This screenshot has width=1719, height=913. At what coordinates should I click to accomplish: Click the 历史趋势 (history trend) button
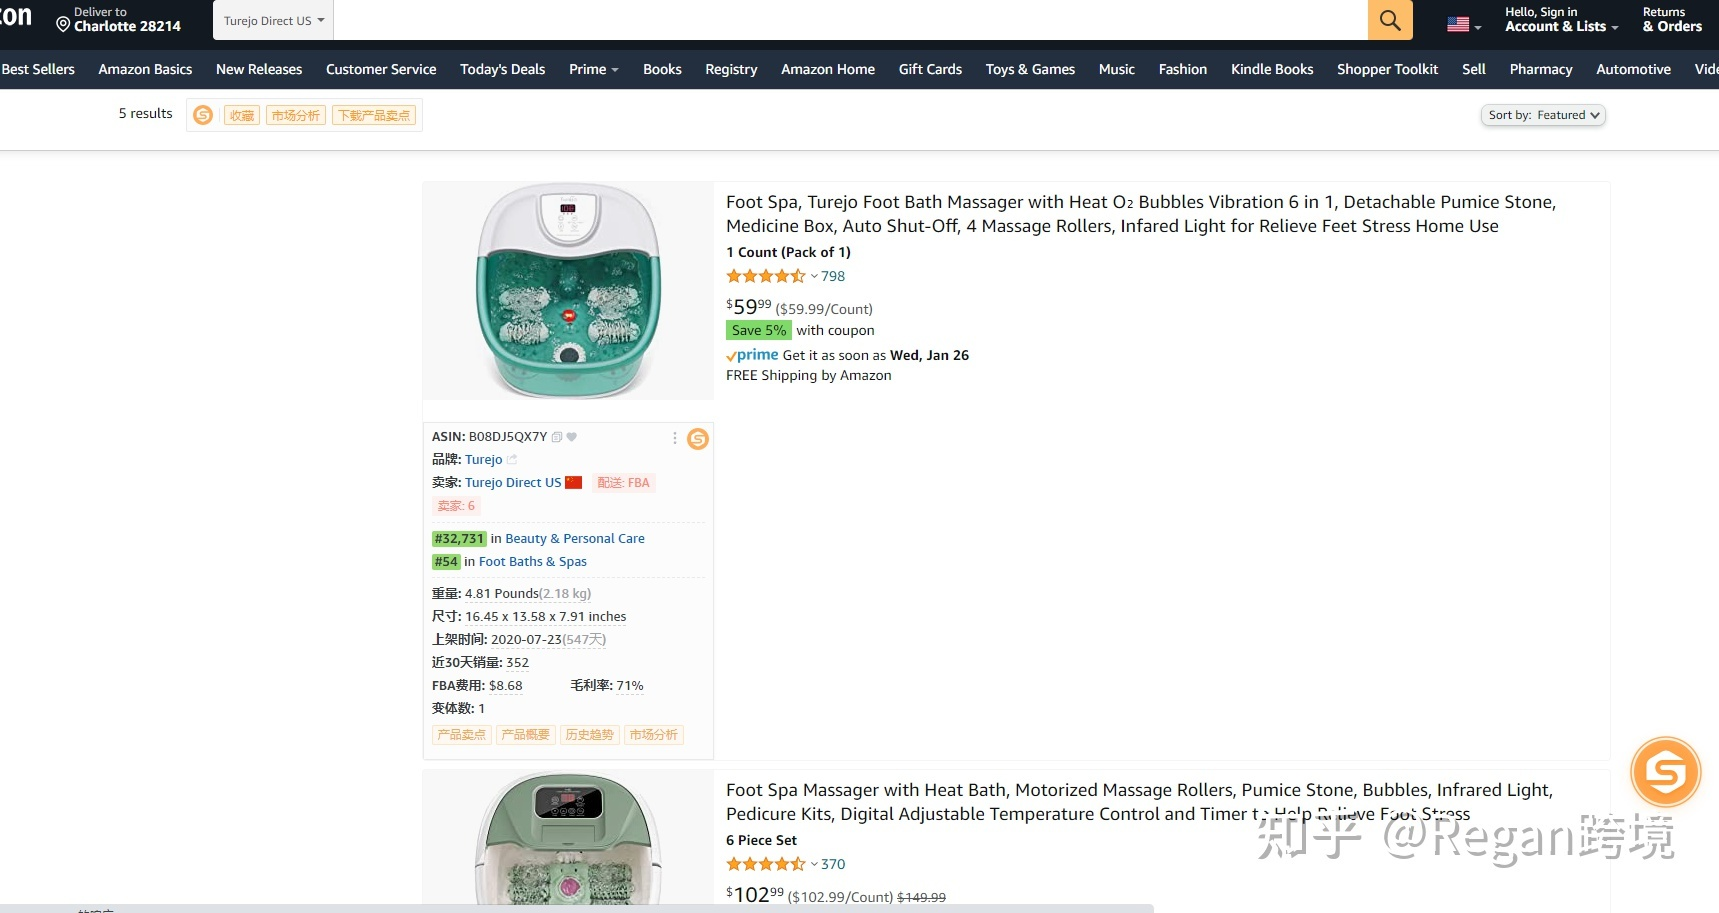590,735
